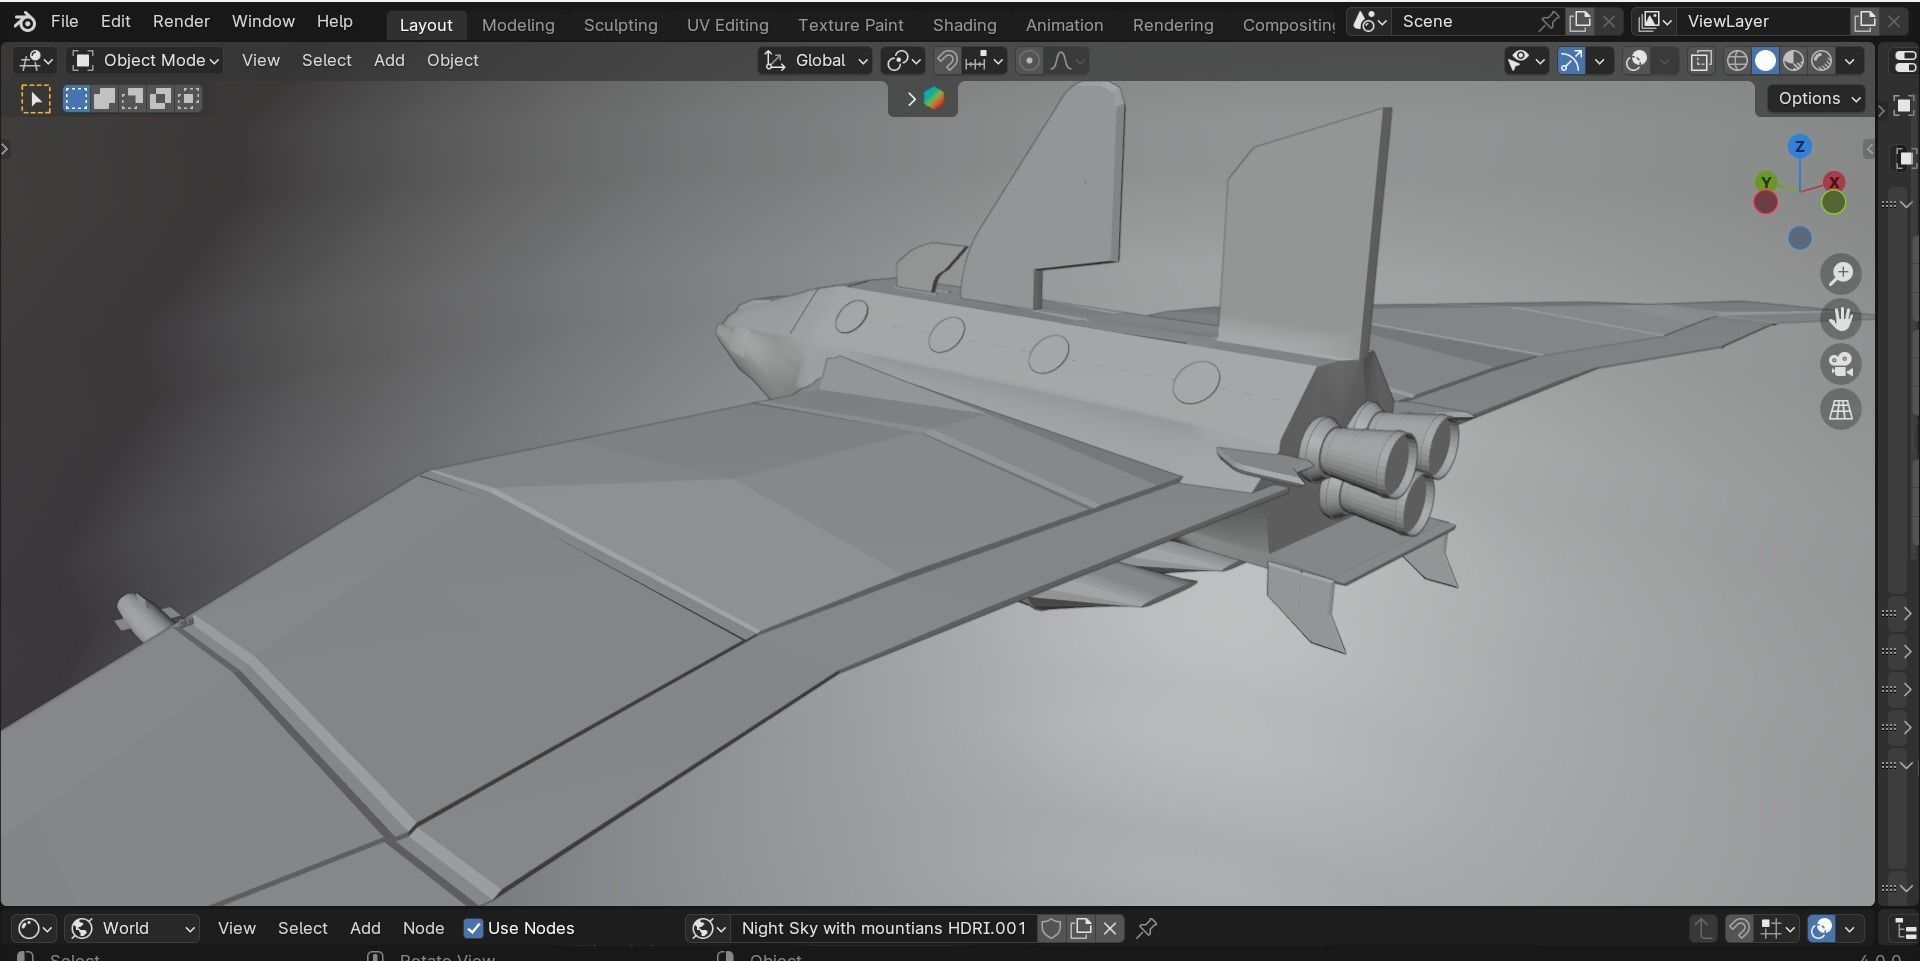1920x961 pixels.
Task: Toggle the snapping magnet in the viewport header
Action: click(x=946, y=61)
